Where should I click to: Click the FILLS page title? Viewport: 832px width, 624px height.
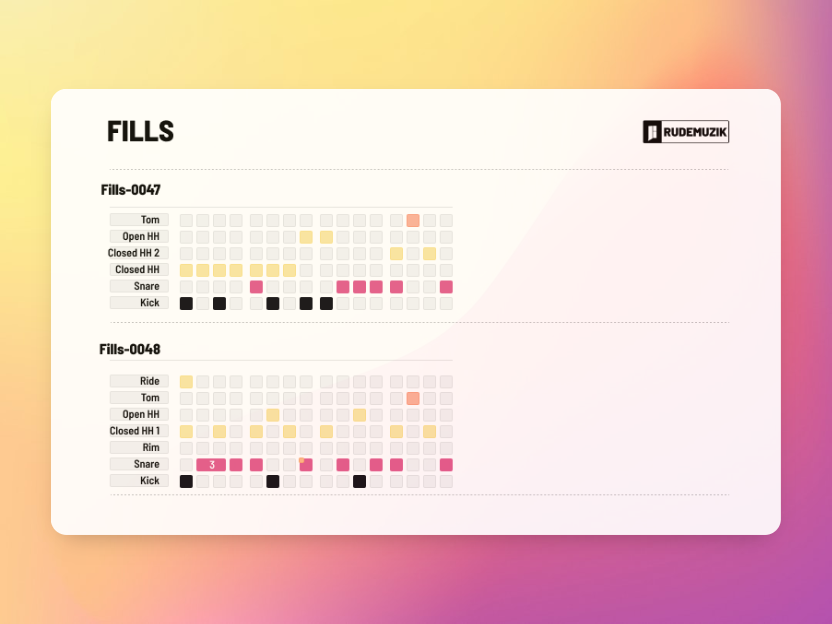pyautogui.click(x=141, y=131)
